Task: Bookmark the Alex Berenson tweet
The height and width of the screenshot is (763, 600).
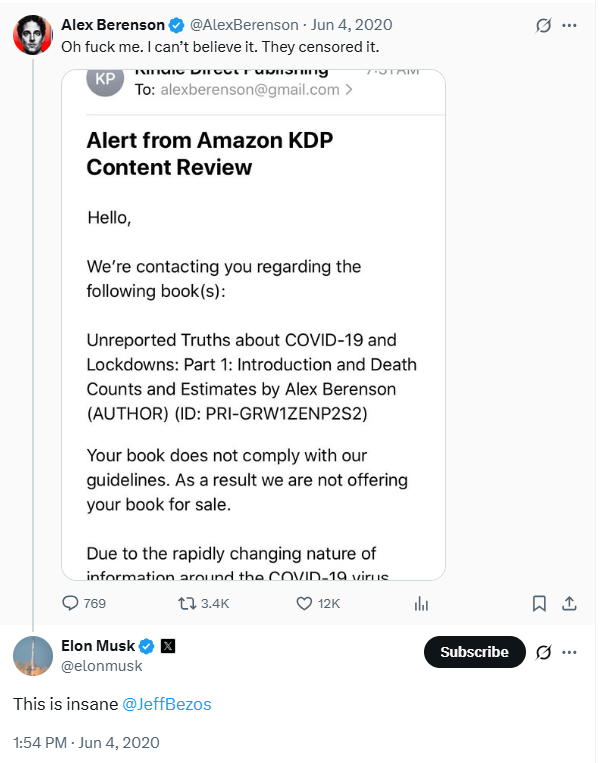Action: coord(539,603)
